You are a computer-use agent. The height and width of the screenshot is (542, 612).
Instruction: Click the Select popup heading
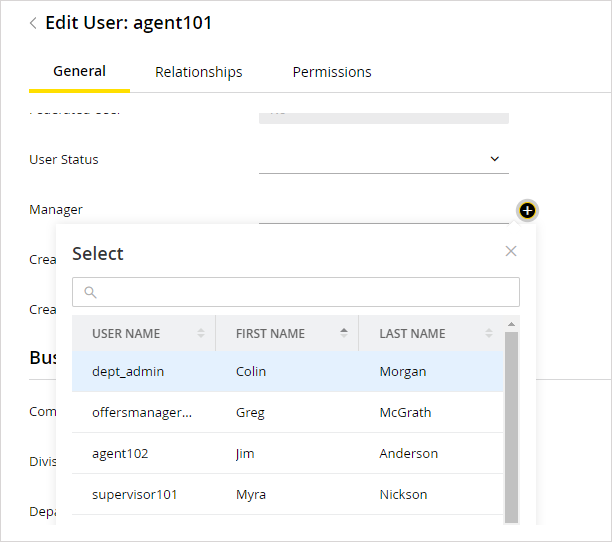[x=98, y=254]
